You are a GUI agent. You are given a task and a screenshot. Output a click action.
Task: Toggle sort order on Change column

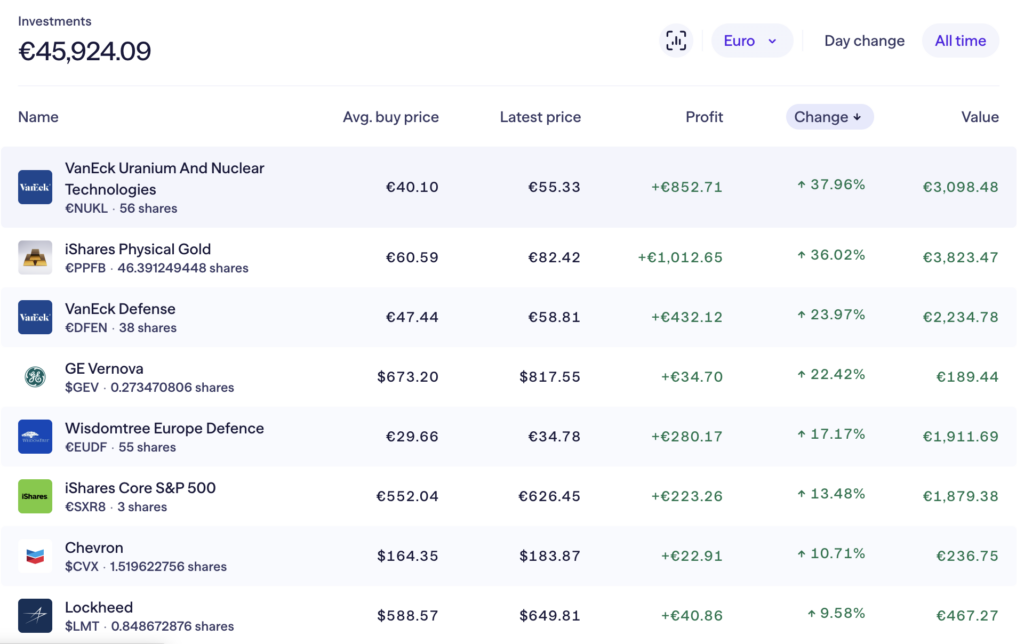tap(829, 117)
